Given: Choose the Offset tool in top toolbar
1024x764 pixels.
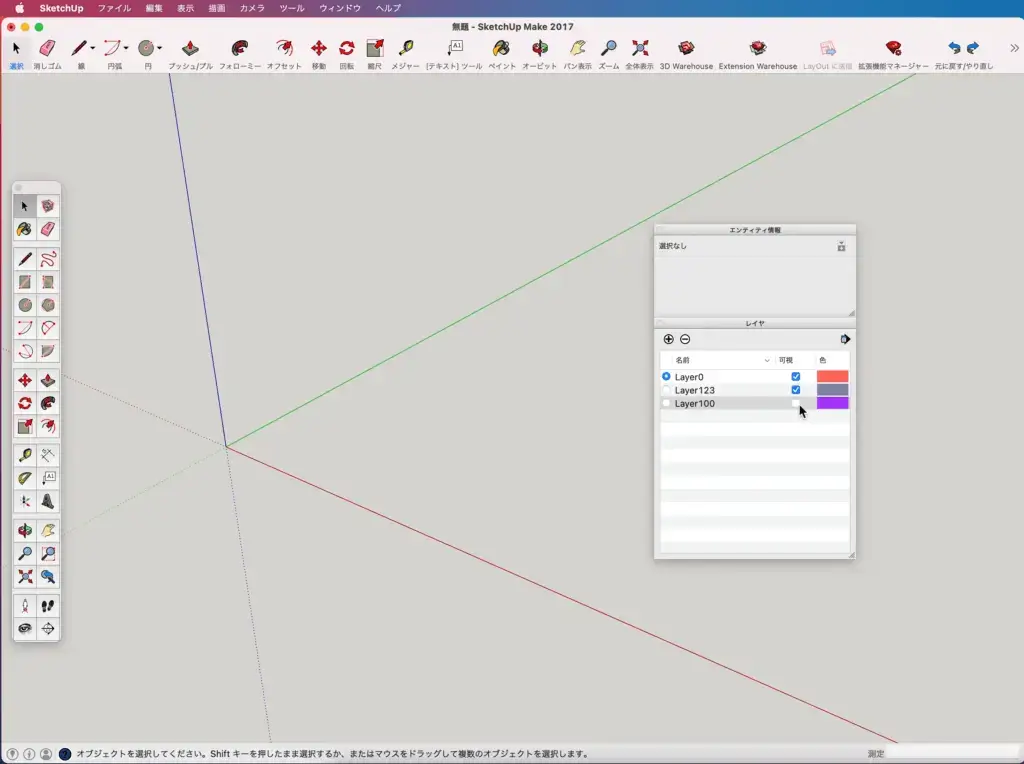Looking at the screenshot, I should tap(284, 48).
